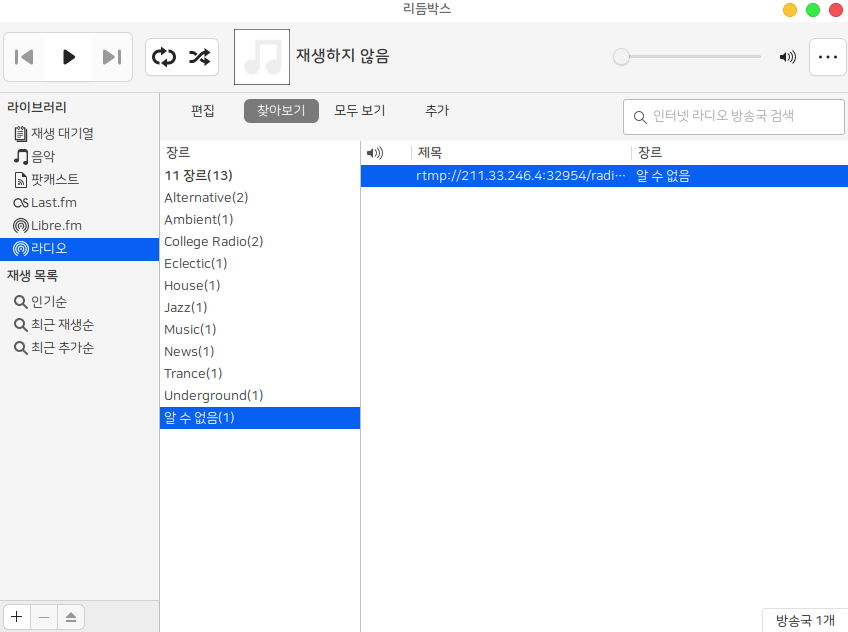This screenshot has width=848, height=632.
Task: Click the volume speaker icon
Action: pyautogui.click(x=788, y=57)
